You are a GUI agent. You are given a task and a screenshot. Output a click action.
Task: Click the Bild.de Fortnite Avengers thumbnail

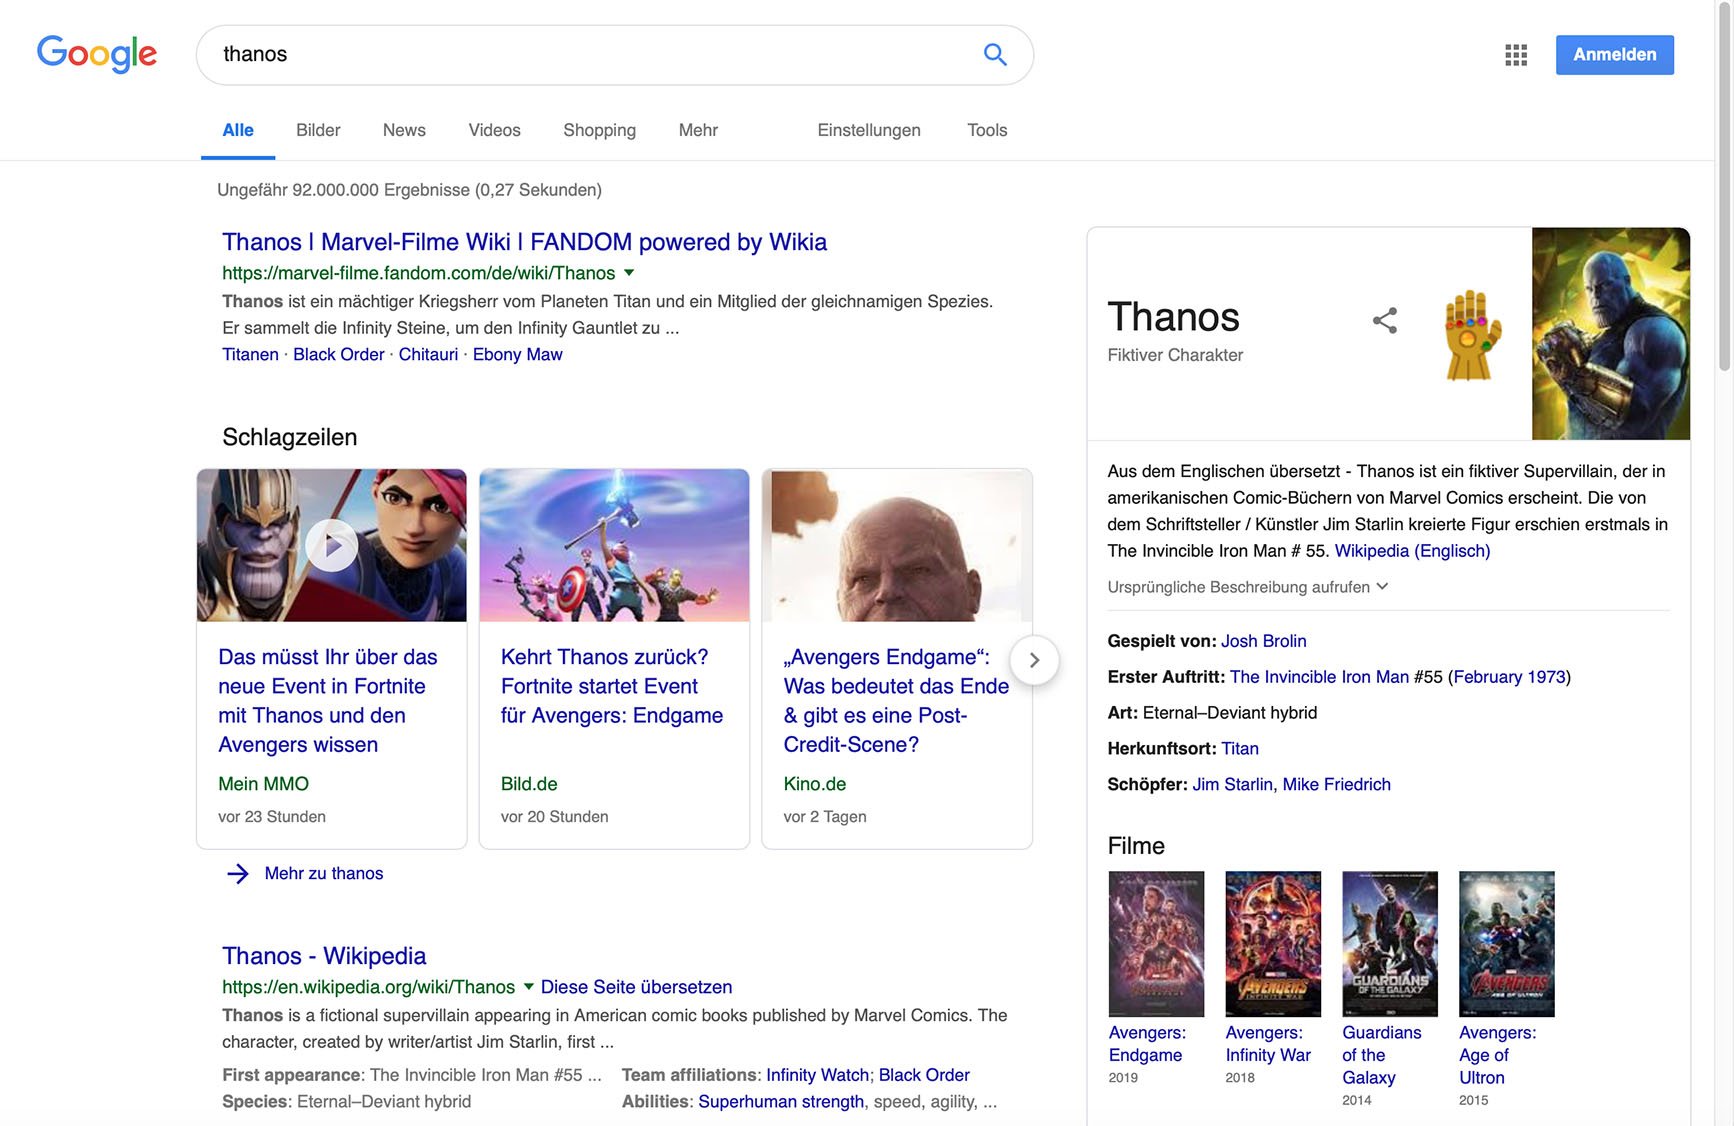click(x=614, y=546)
